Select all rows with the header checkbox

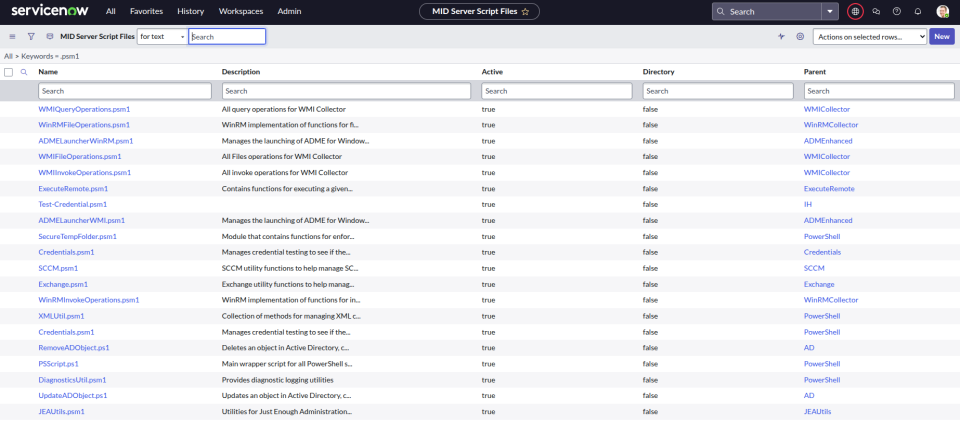[9, 72]
